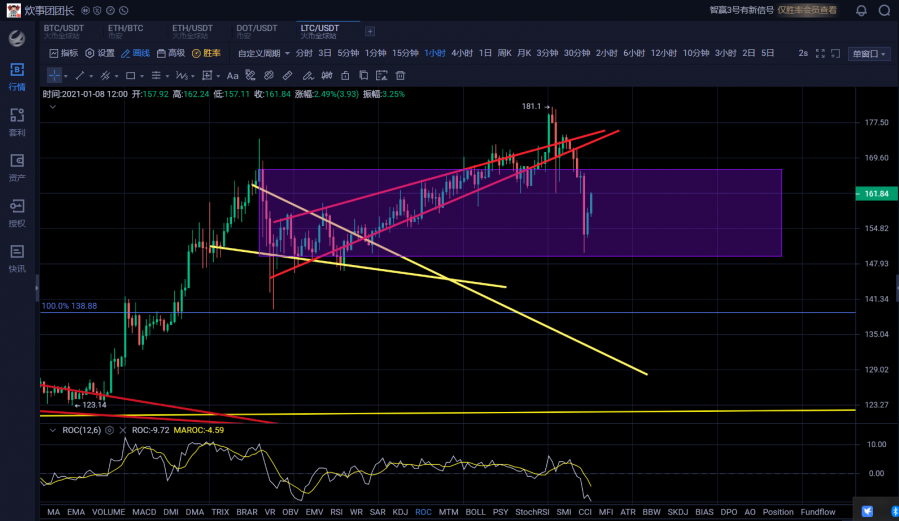Select the crosshair cursor drawing tool
899x521 pixels.
(x=54, y=75)
